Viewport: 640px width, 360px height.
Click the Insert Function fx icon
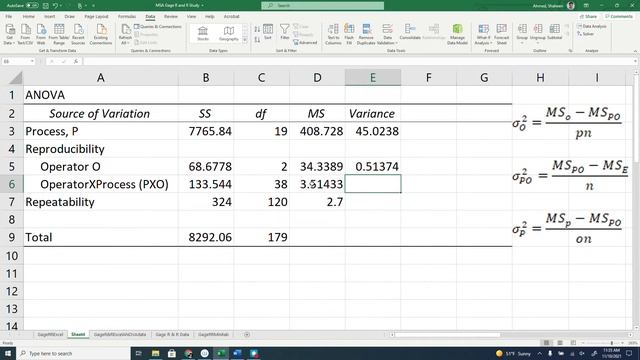[76, 61]
